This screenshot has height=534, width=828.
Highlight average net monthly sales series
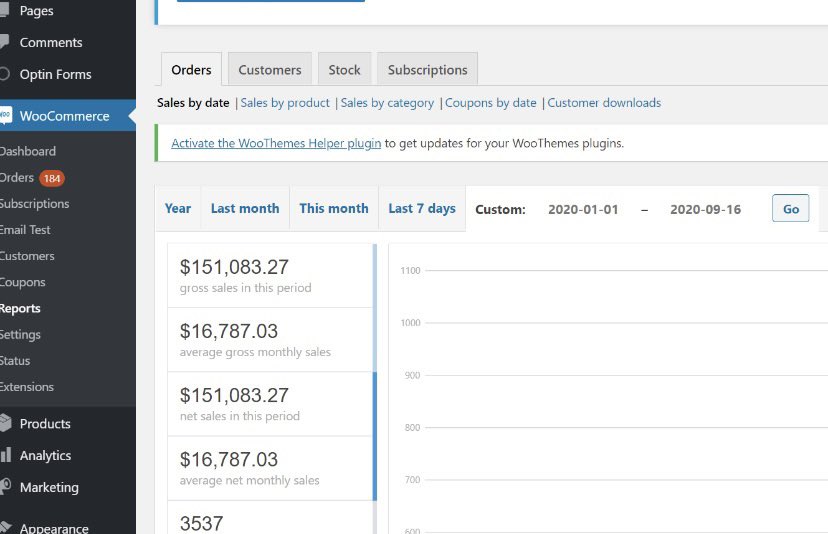click(272, 469)
